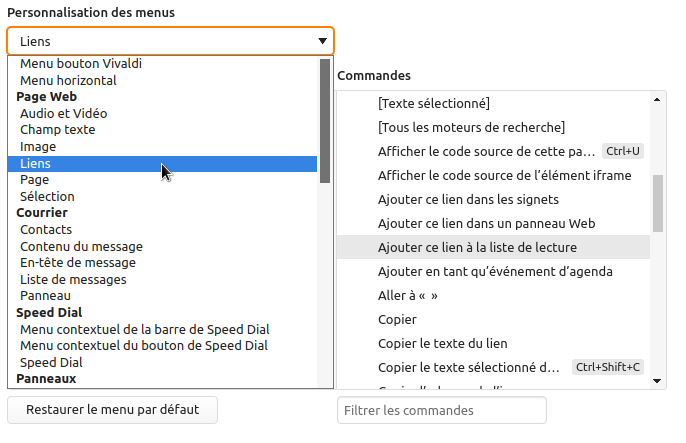Select "Contacts" under Courrier

[46, 229]
